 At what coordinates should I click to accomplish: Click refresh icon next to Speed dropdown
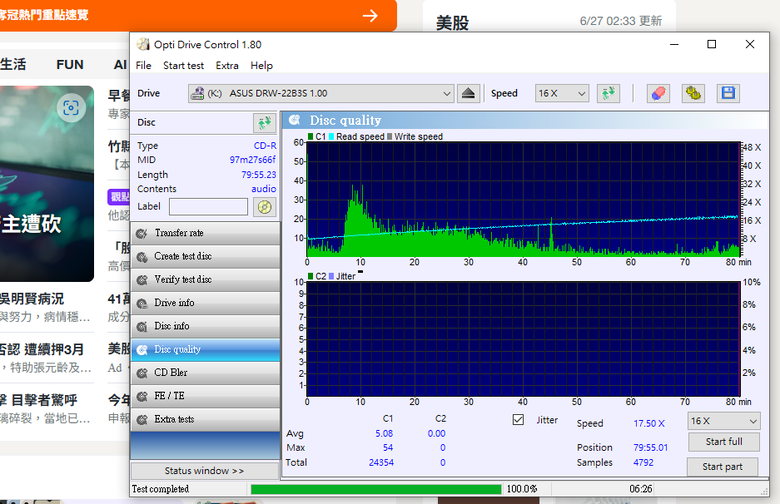(x=608, y=93)
